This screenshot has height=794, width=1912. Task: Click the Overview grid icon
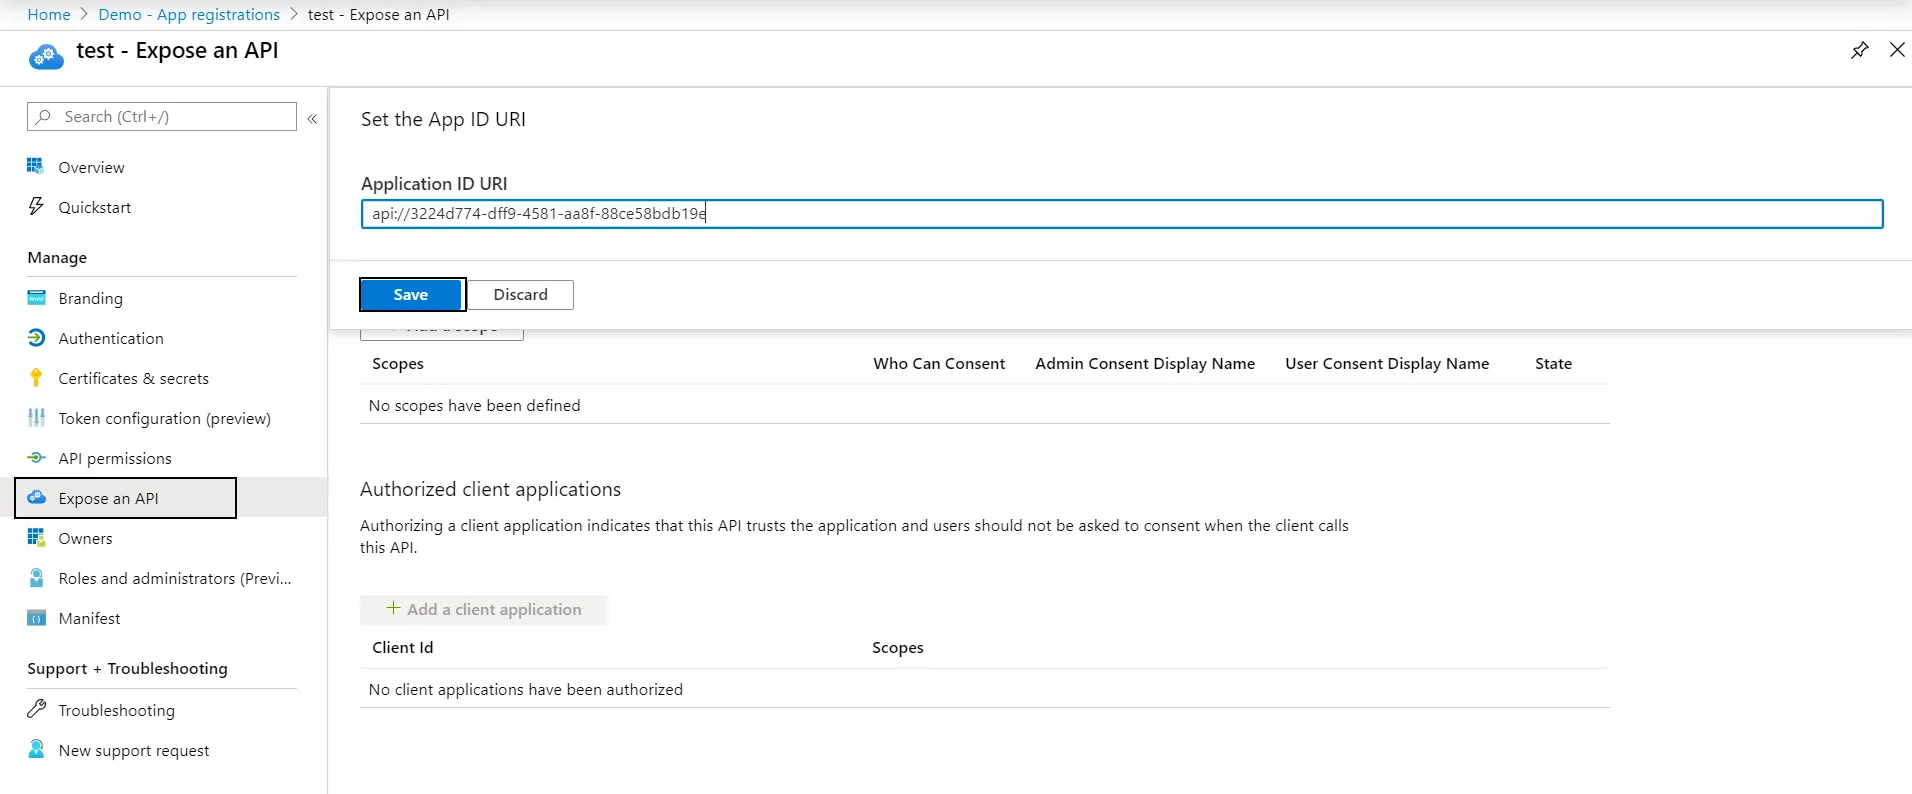36,166
